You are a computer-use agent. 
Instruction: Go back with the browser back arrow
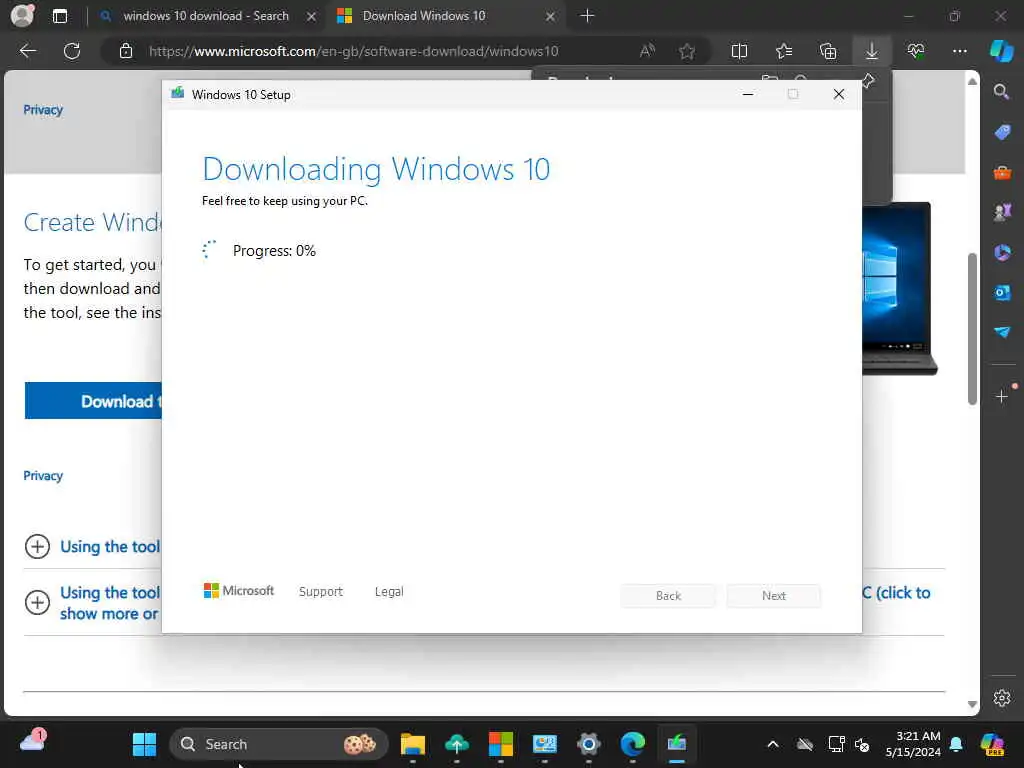pyautogui.click(x=27, y=51)
